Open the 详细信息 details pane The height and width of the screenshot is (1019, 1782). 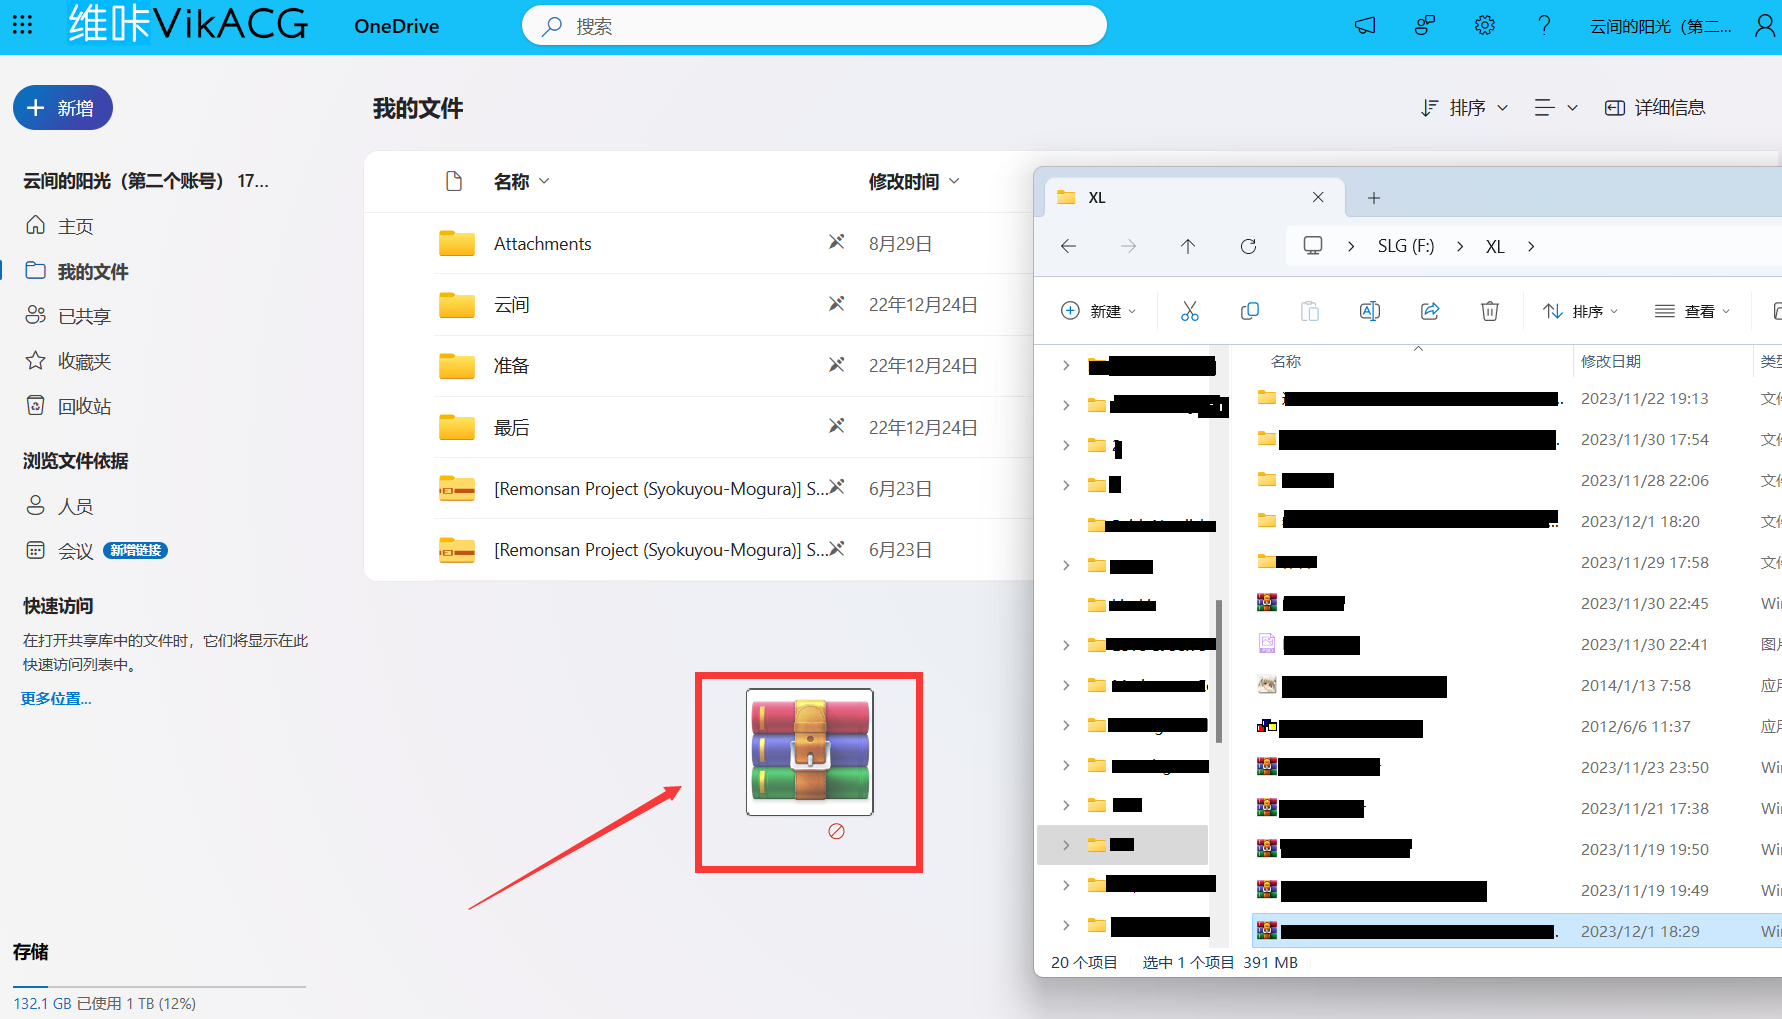(1655, 108)
